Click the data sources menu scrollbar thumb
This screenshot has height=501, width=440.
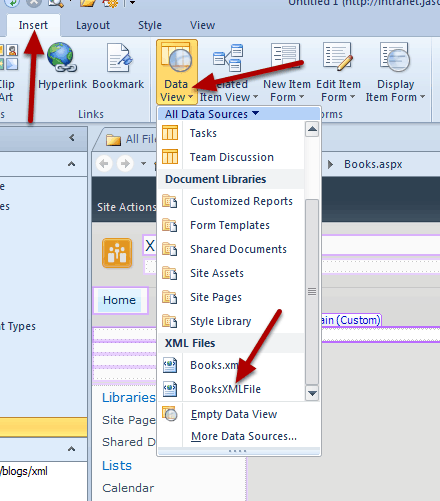coord(312,292)
